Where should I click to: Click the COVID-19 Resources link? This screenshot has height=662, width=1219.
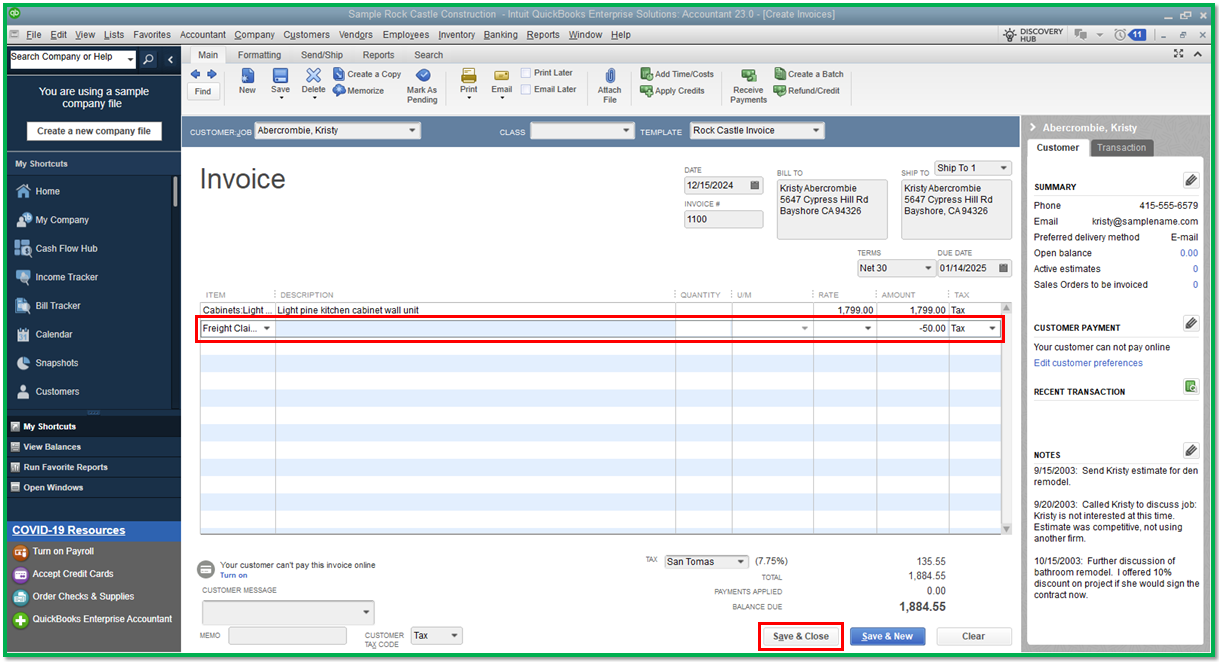(x=69, y=530)
